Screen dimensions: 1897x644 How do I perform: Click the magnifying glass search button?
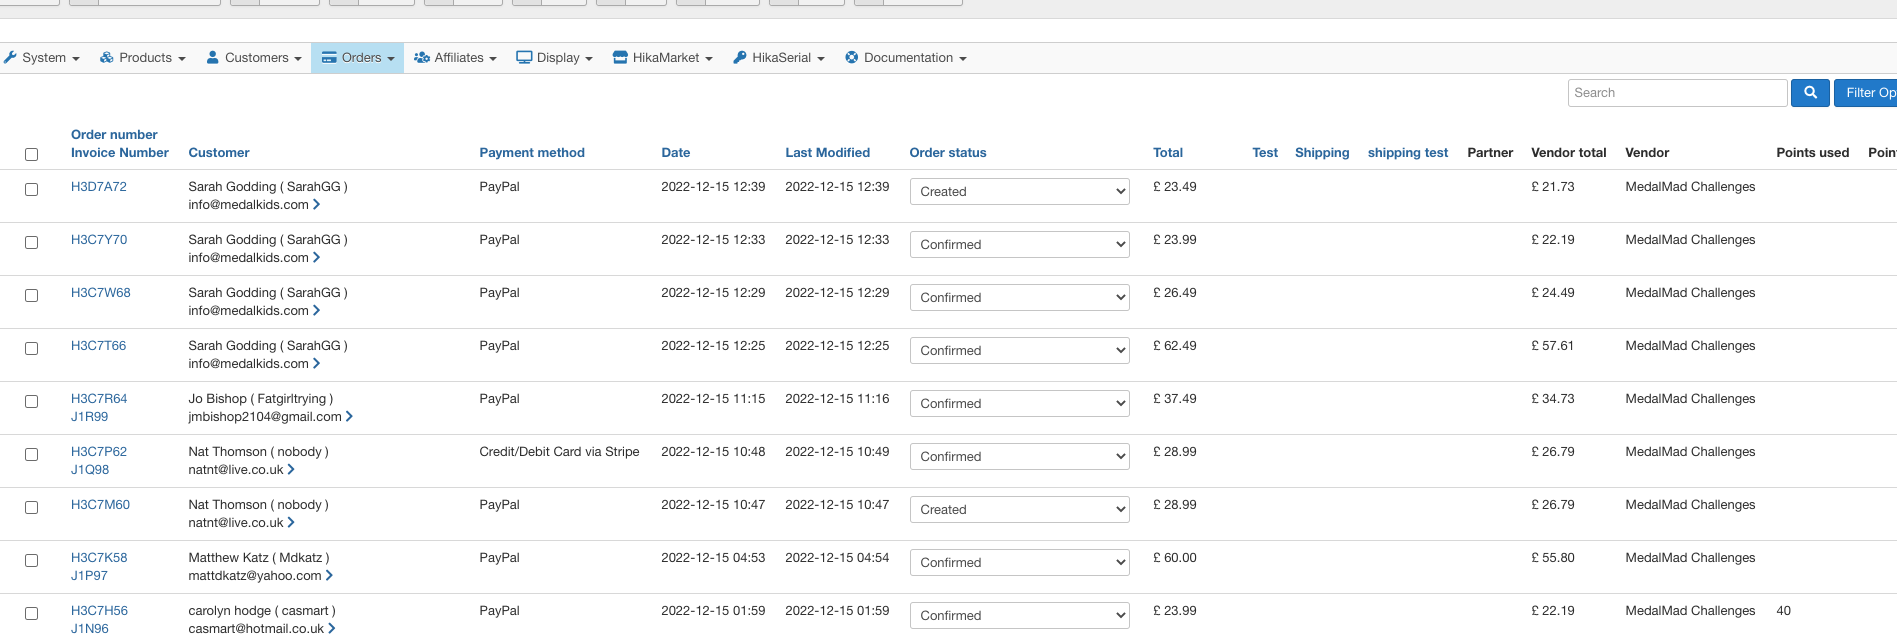1810,93
